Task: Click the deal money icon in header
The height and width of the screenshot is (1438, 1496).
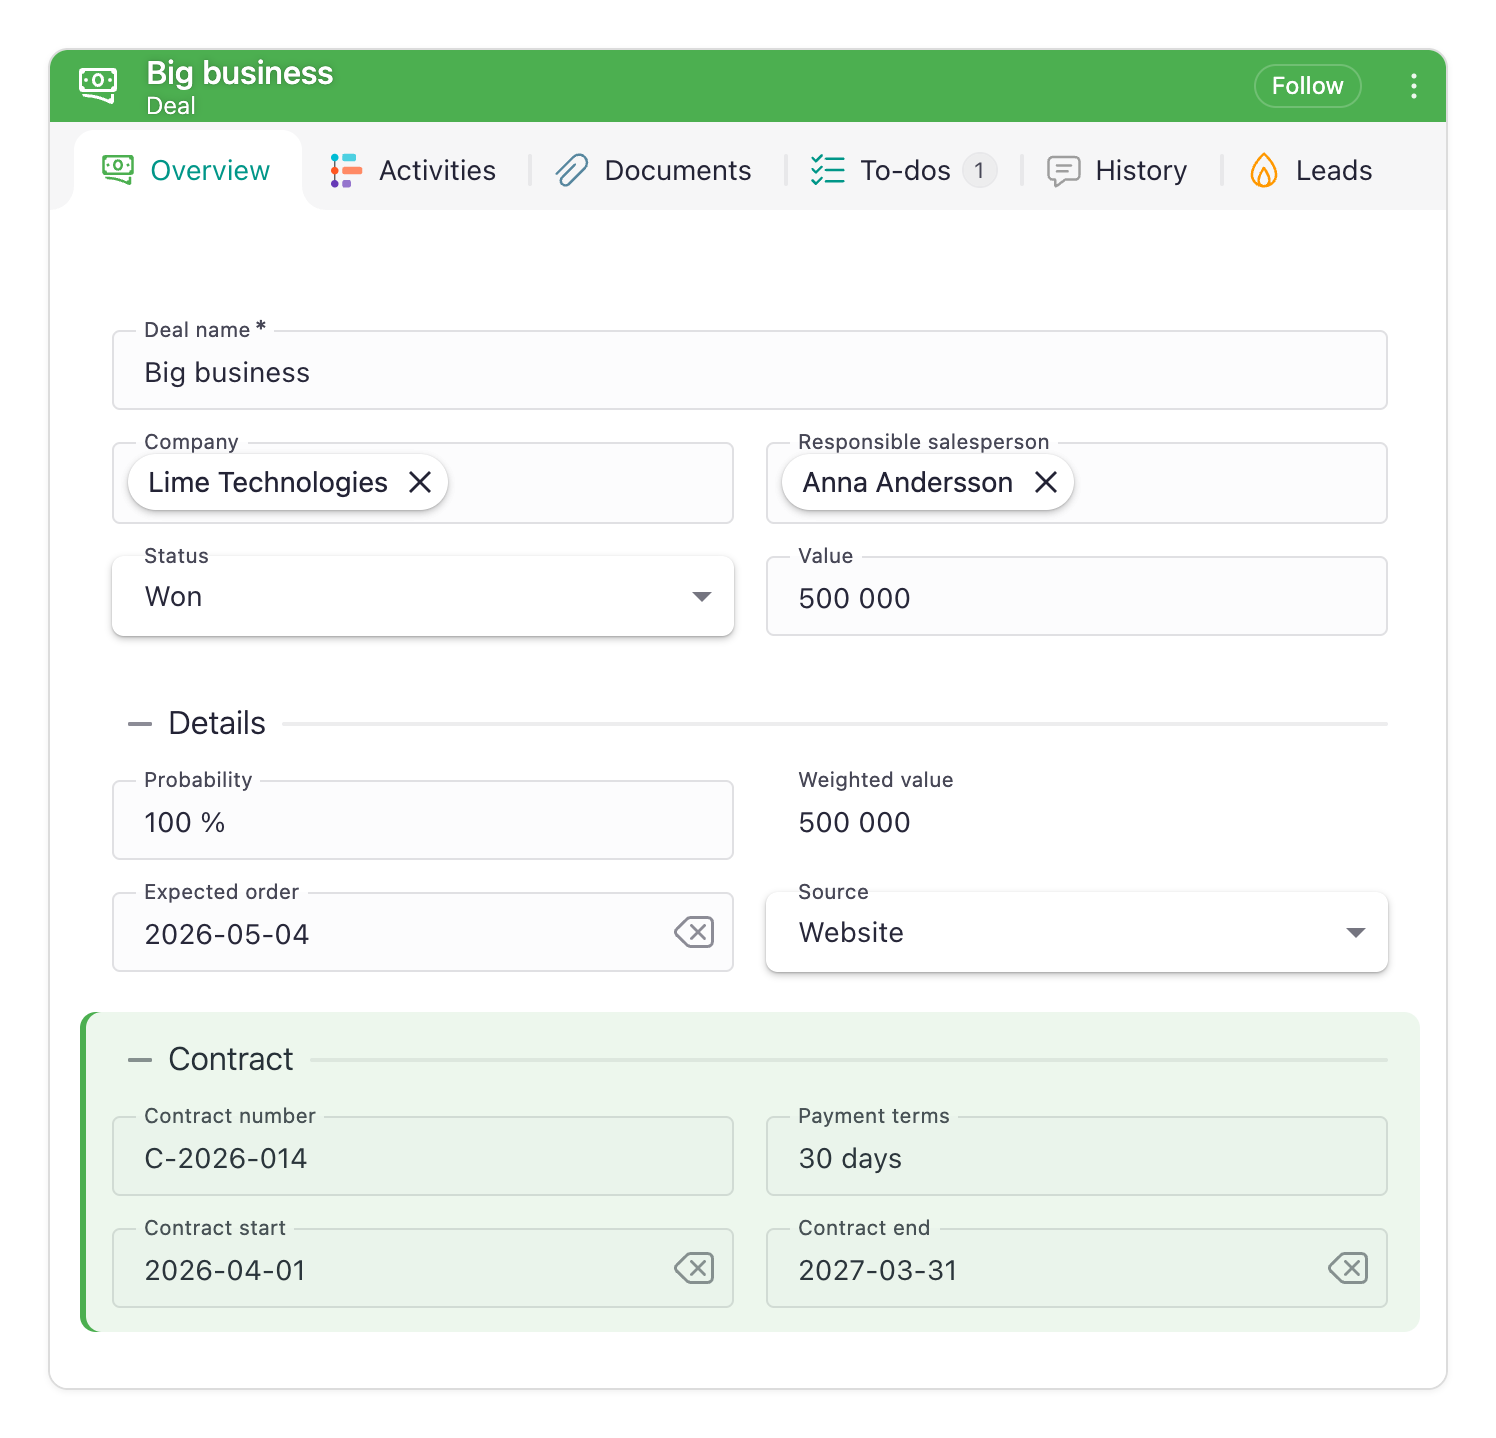Action: tap(98, 85)
